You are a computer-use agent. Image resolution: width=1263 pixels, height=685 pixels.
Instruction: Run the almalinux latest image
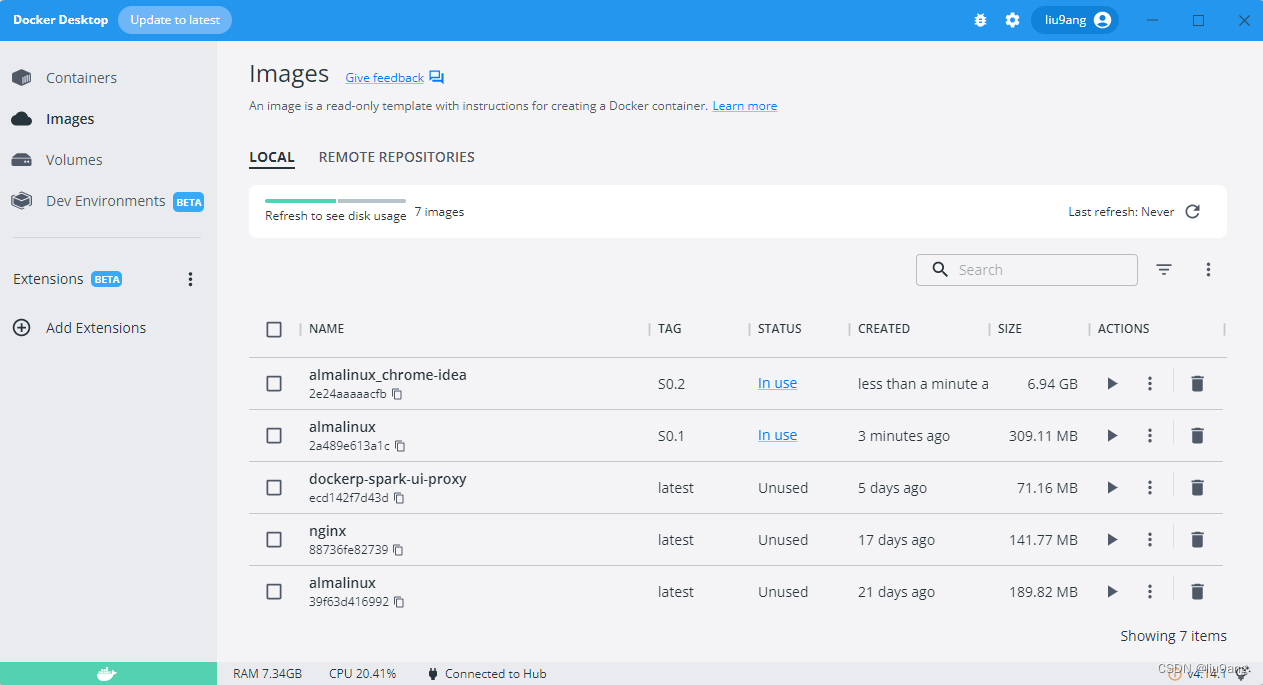1112,591
